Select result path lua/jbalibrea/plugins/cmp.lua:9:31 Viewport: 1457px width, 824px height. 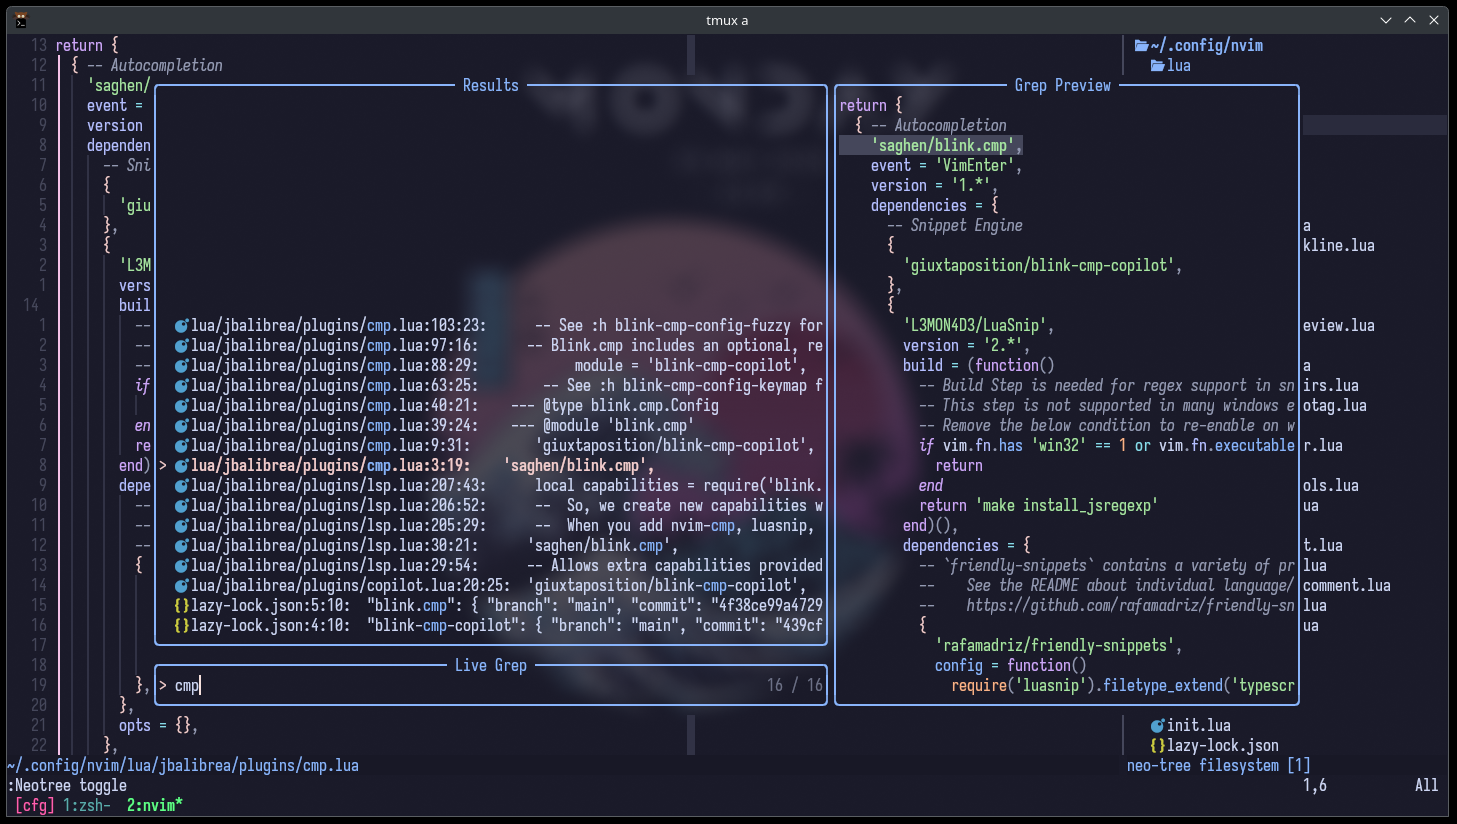[330, 446]
